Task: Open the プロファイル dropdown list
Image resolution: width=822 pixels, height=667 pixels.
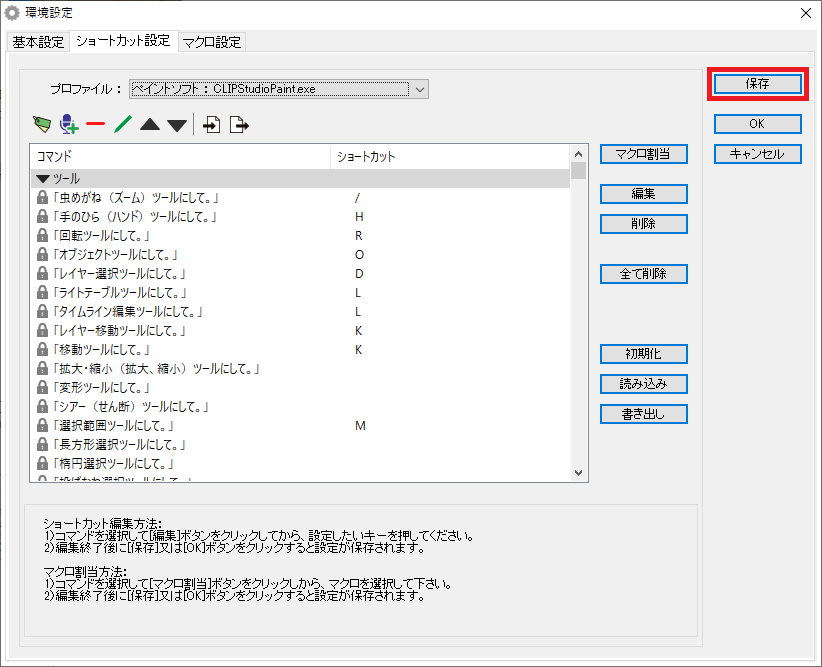Action: pos(420,89)
